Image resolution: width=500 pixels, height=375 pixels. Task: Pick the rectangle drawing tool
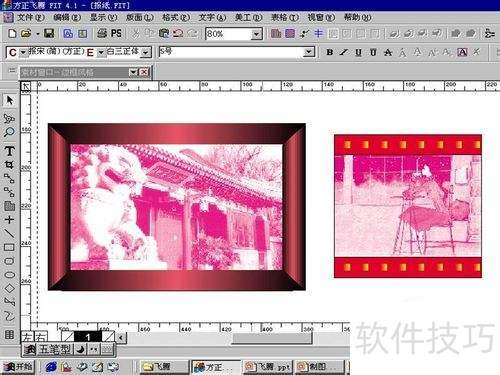[x=9, y=247]
